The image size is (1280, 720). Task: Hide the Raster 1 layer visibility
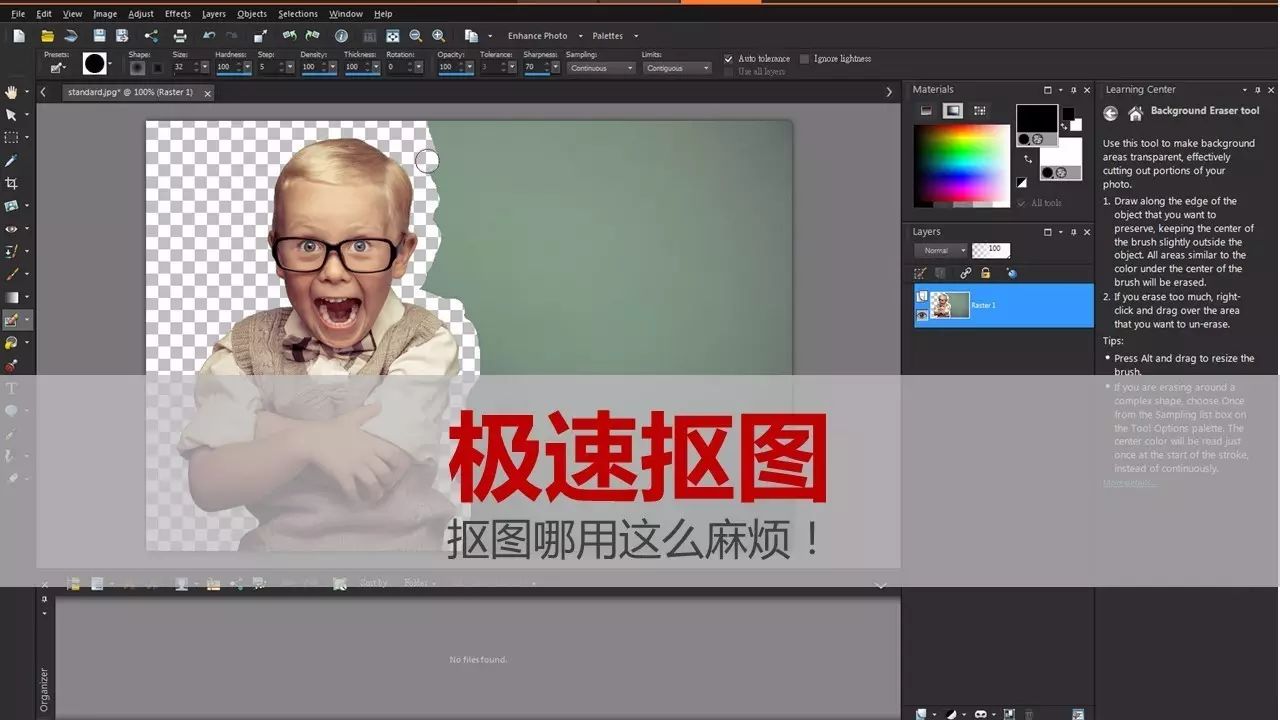(922, 314)
